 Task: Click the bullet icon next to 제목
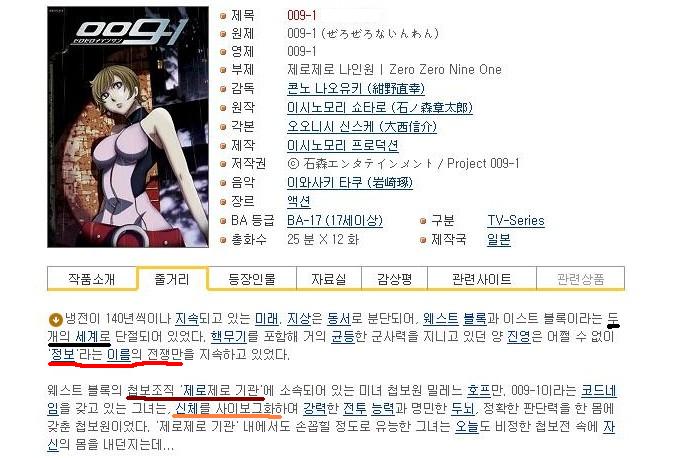[x=223, y=16]
